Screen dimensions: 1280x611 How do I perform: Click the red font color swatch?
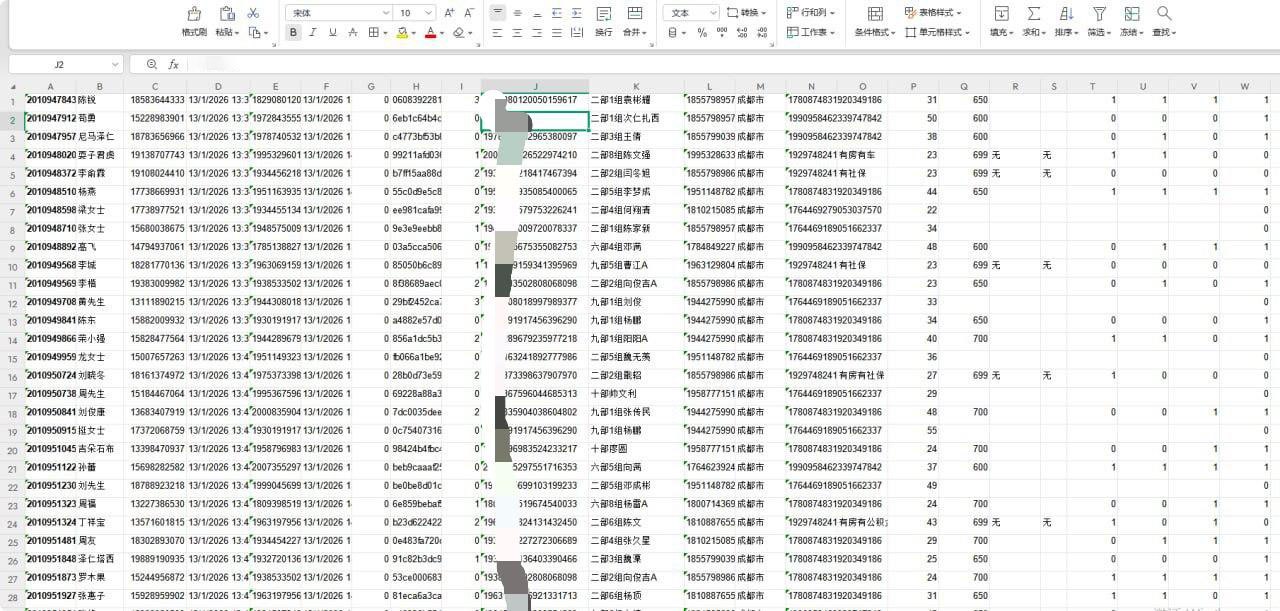429,32
